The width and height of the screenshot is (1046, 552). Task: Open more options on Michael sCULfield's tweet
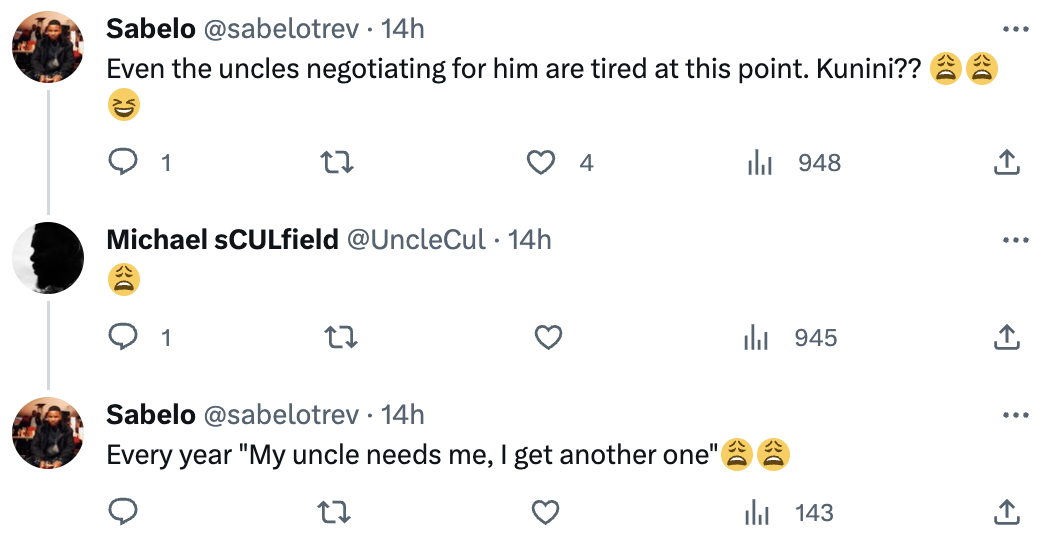1015,240
